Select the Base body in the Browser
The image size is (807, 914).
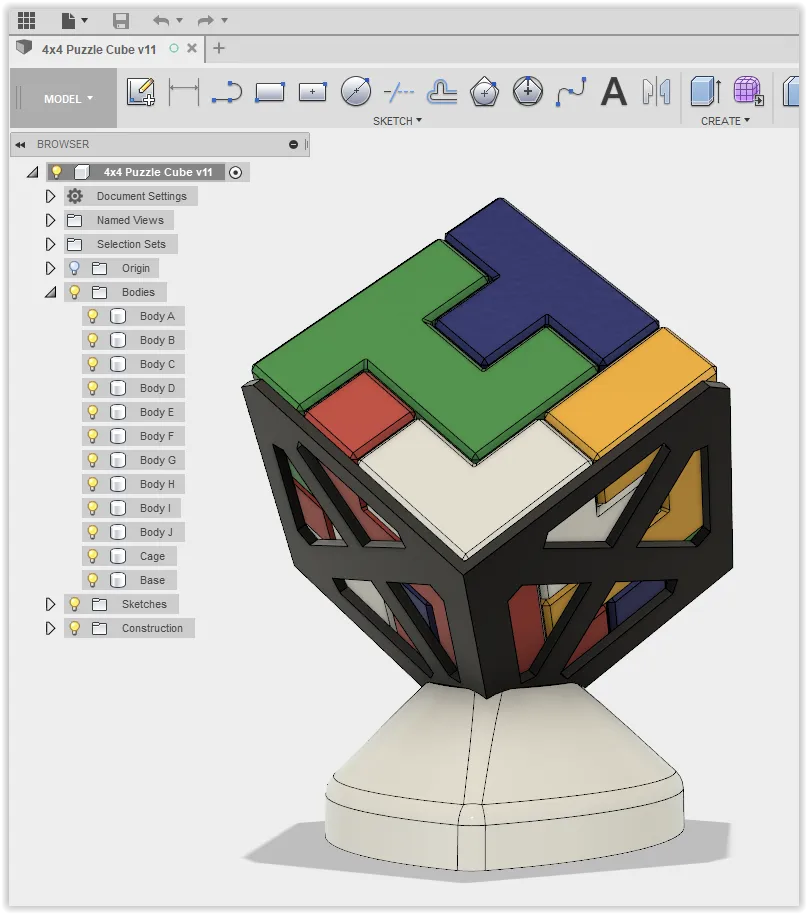coord(153,580)
